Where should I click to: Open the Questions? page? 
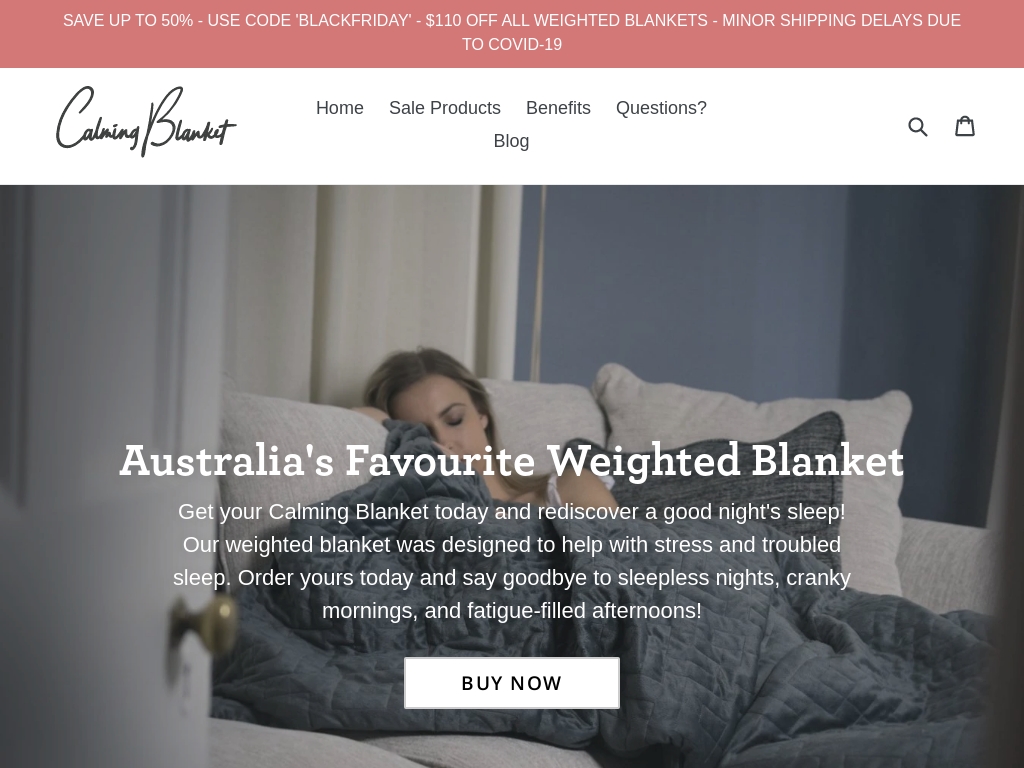(661, 108)
